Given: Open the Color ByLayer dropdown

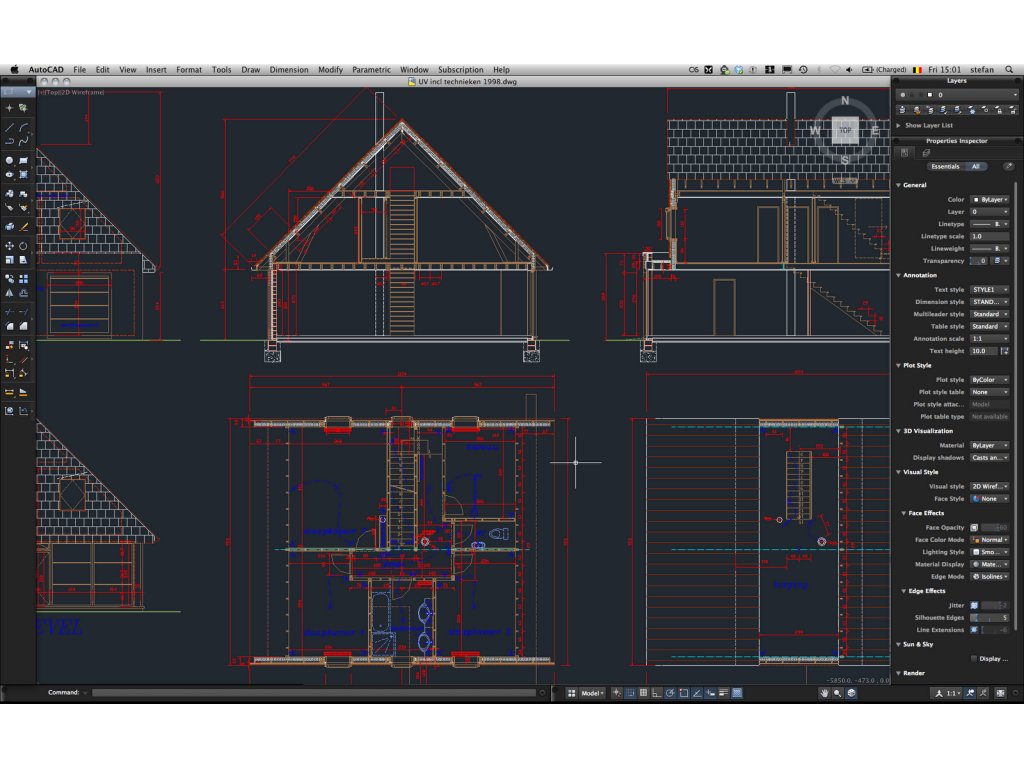Looking at the screenshot, I should [989, 199].
